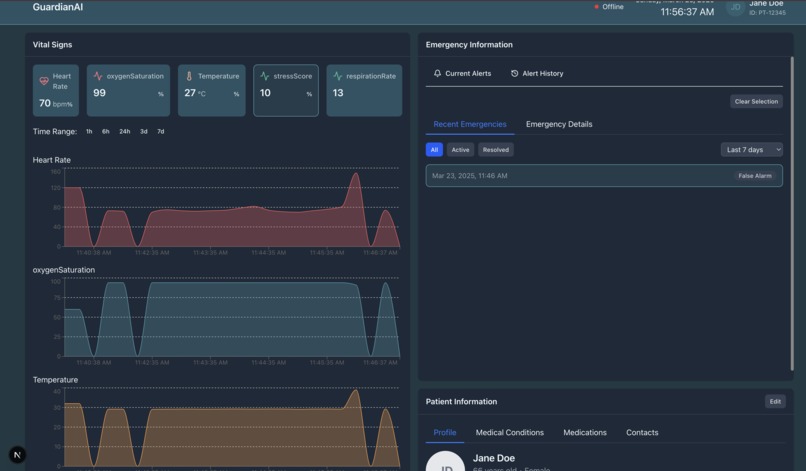The width and height of the screenshot is (806, 471).
Task: Open the Emergency Details tab
Action: tap(559, 124)
